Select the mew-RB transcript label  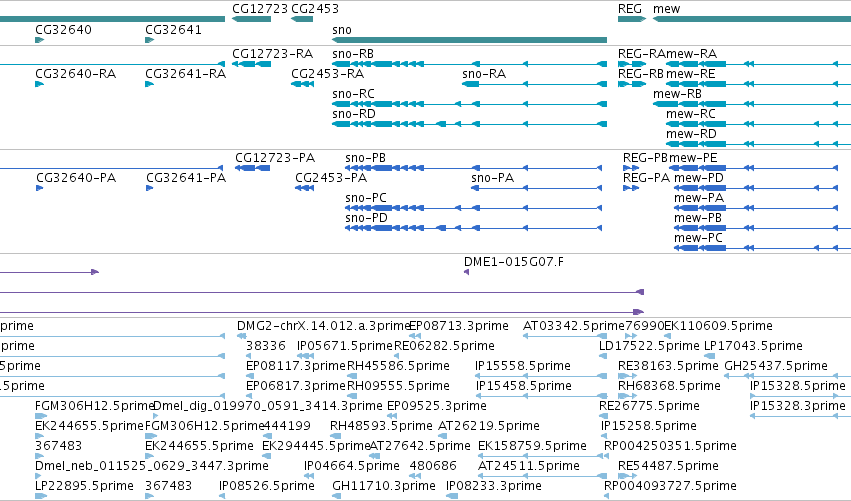677,94
